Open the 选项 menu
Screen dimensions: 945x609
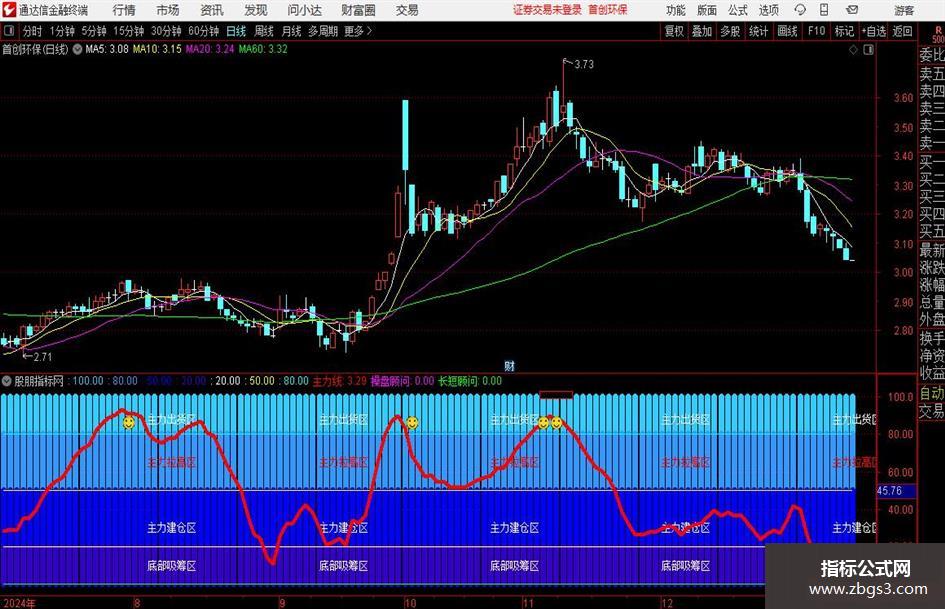(x=768, y=10)
